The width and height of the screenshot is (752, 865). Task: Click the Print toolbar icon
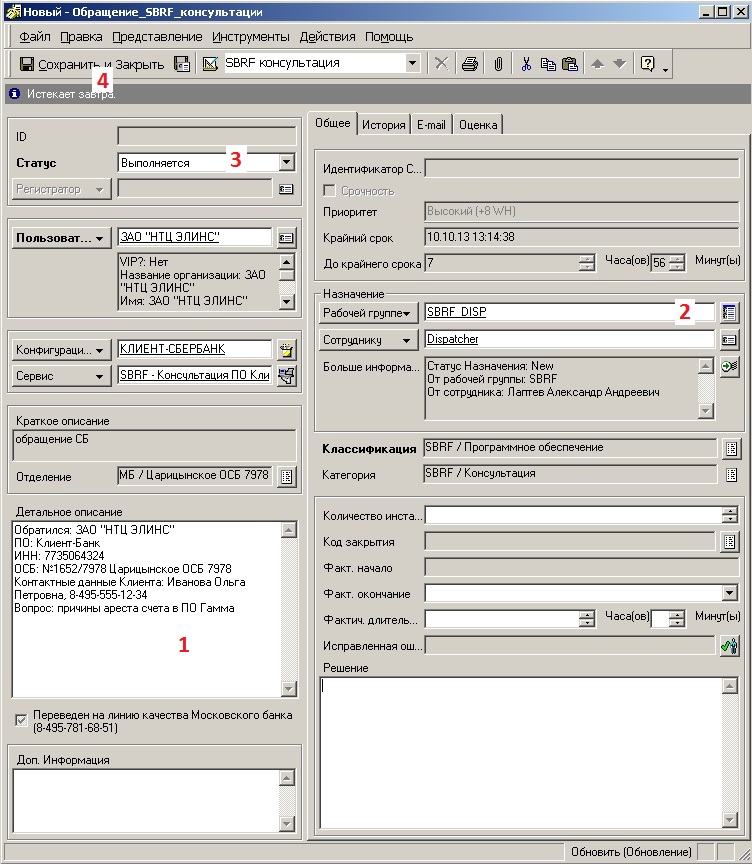coord(470,64)
